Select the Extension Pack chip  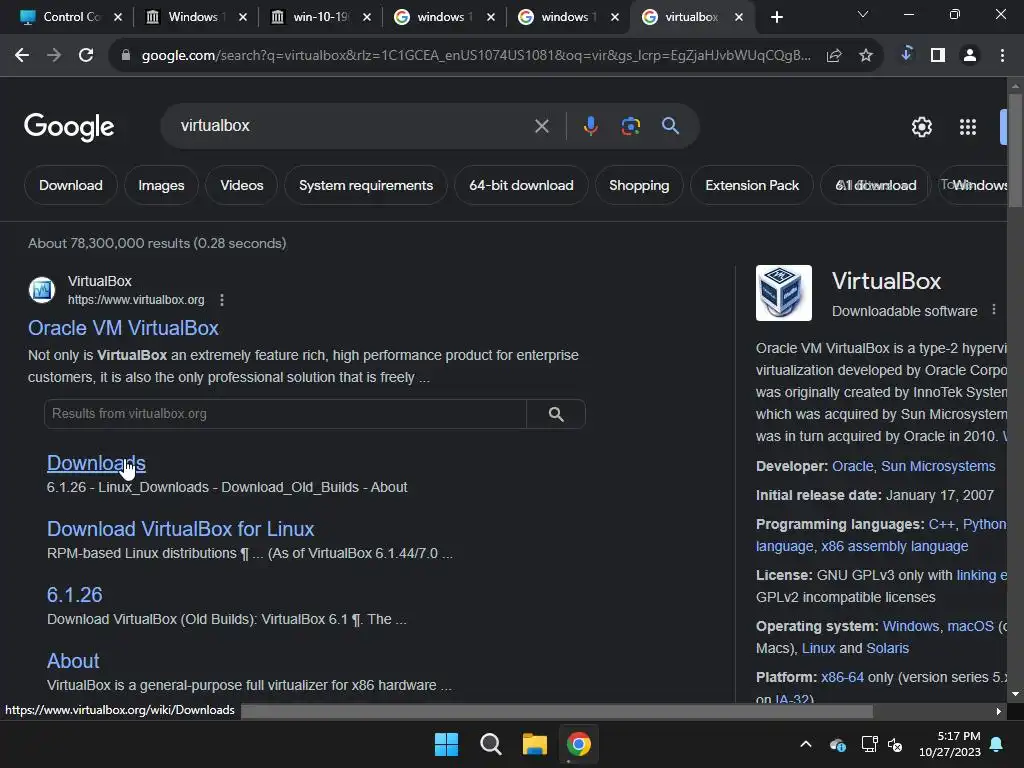point(752,185)
